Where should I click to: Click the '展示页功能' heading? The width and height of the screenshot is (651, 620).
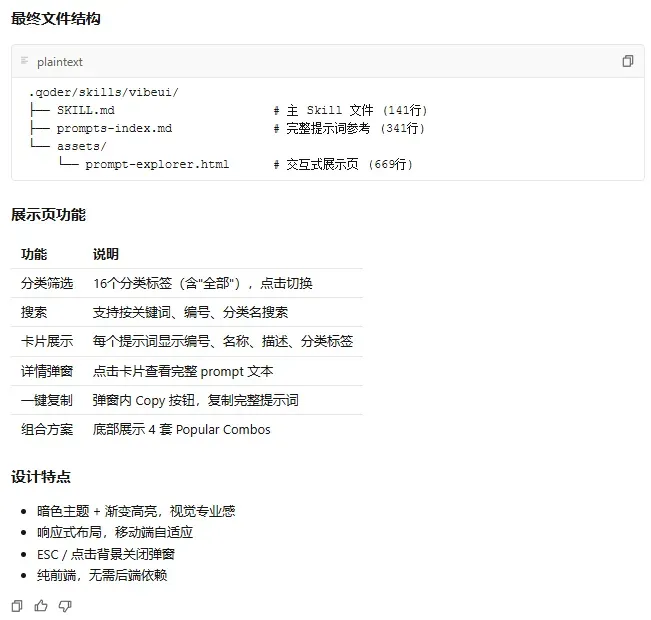pyautogui.click(x=48, y=215)
